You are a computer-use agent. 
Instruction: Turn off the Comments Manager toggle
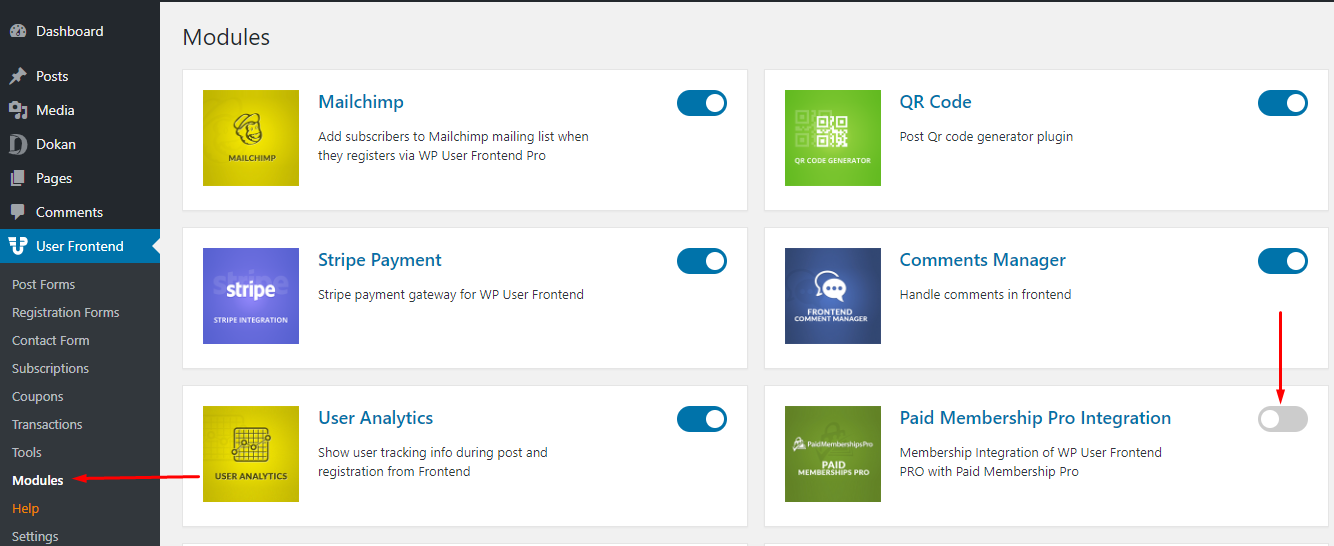1283,261
